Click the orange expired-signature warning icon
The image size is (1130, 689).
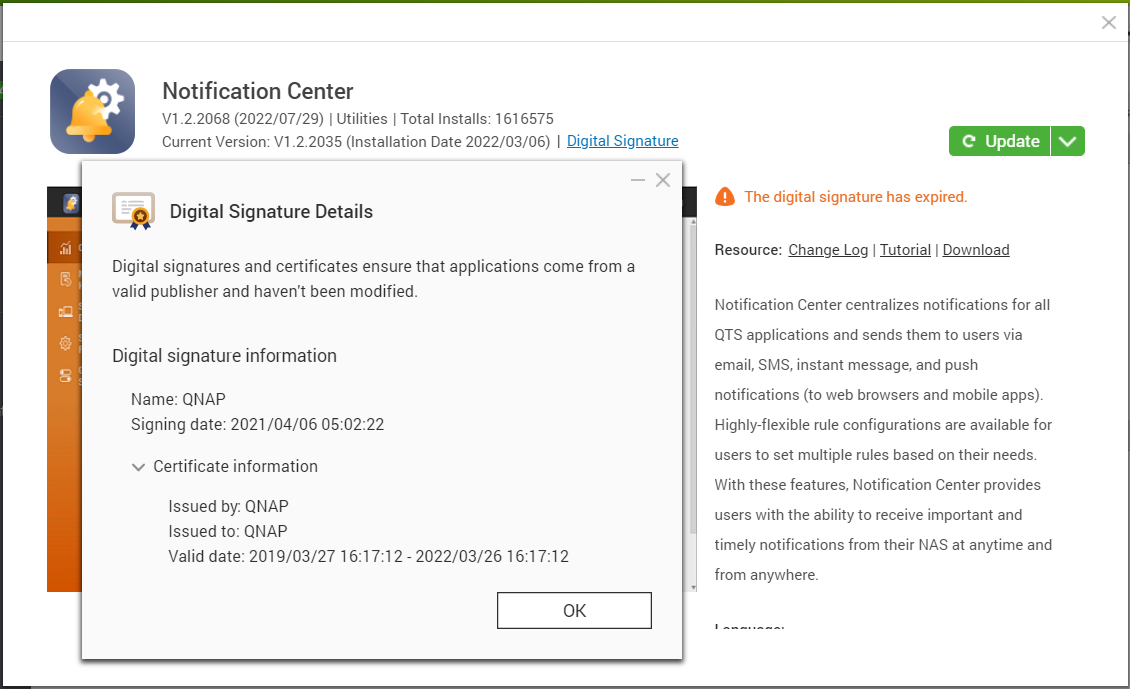tap(724, 197)
